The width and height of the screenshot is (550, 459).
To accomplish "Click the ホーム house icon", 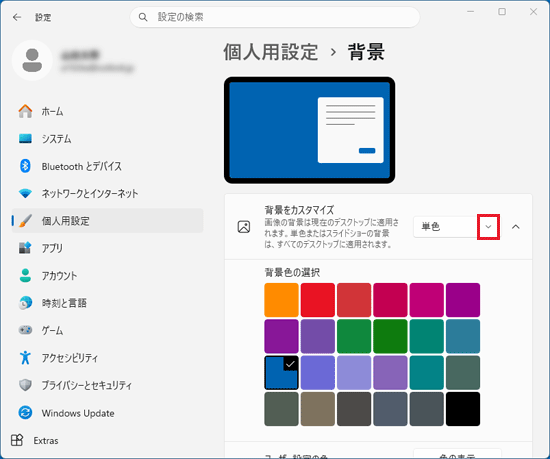I will click(x=25, y=111).
